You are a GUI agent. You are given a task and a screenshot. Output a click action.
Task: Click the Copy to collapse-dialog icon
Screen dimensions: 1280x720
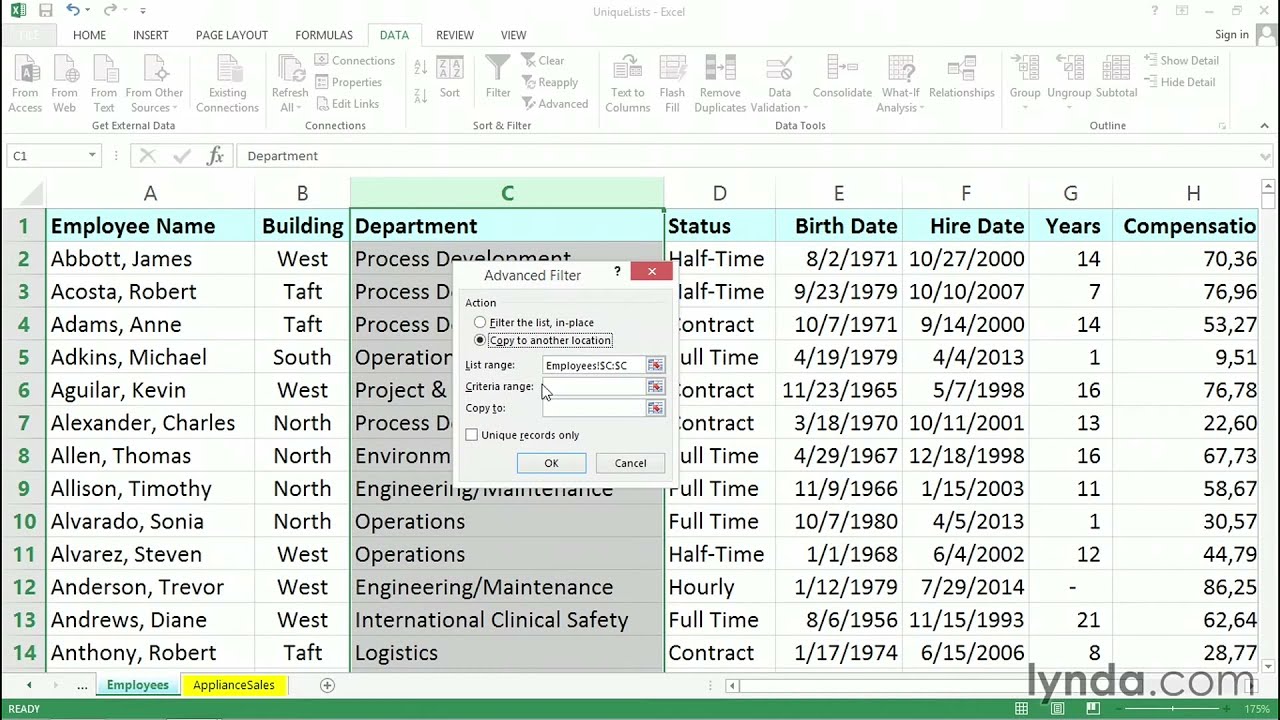tap(655, 408)
